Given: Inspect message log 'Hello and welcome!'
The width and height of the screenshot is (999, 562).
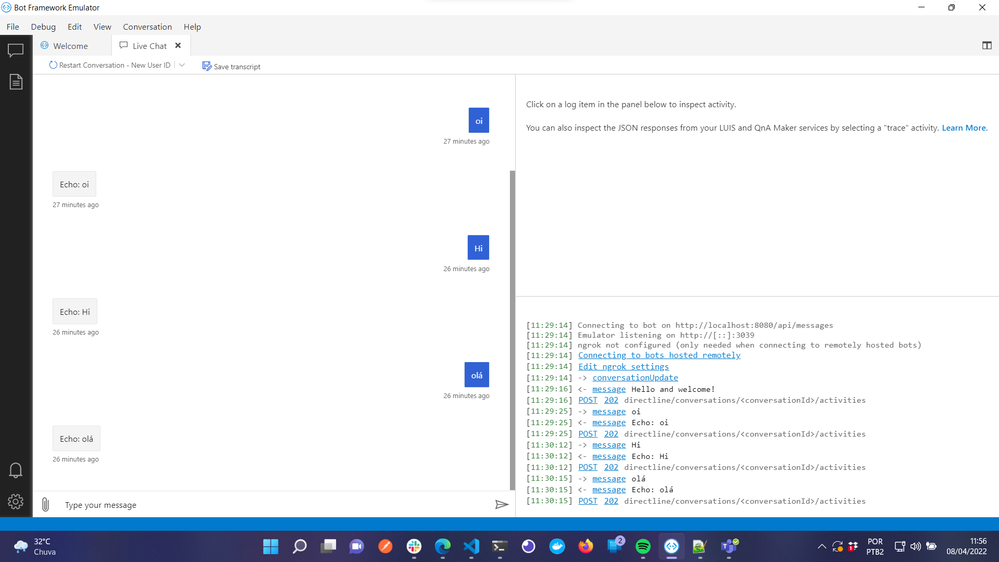Looking at the screenshot, I should click(x=609, y=389).
